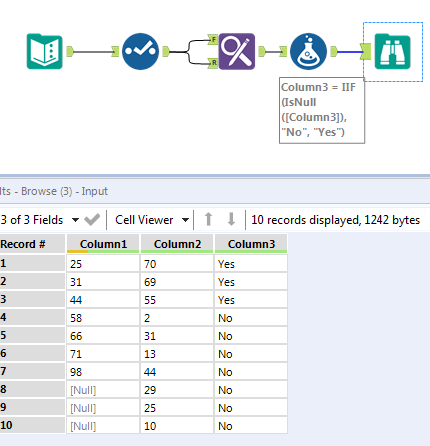Click Column1 cell with value 71

point(103,354)
